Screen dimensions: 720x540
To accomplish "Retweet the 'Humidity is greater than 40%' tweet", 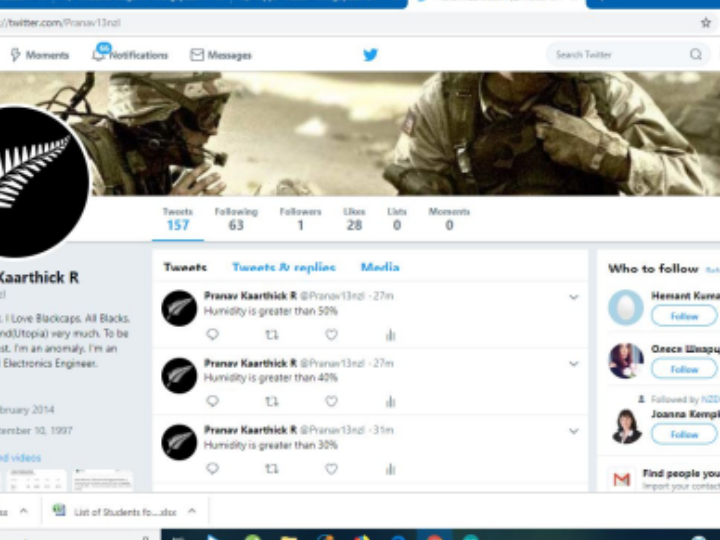I will [271, 402].
